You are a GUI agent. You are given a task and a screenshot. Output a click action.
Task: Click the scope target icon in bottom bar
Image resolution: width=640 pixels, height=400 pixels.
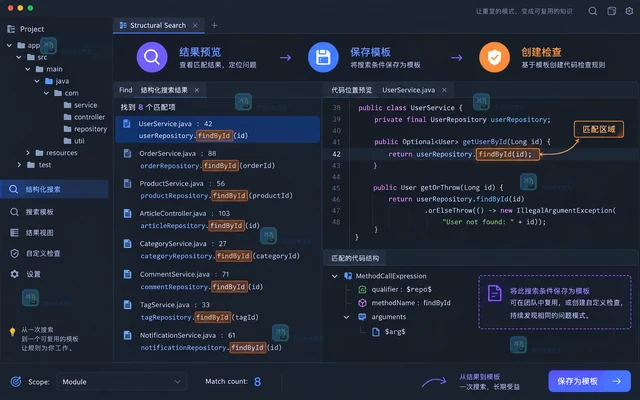tap(16, 382)
